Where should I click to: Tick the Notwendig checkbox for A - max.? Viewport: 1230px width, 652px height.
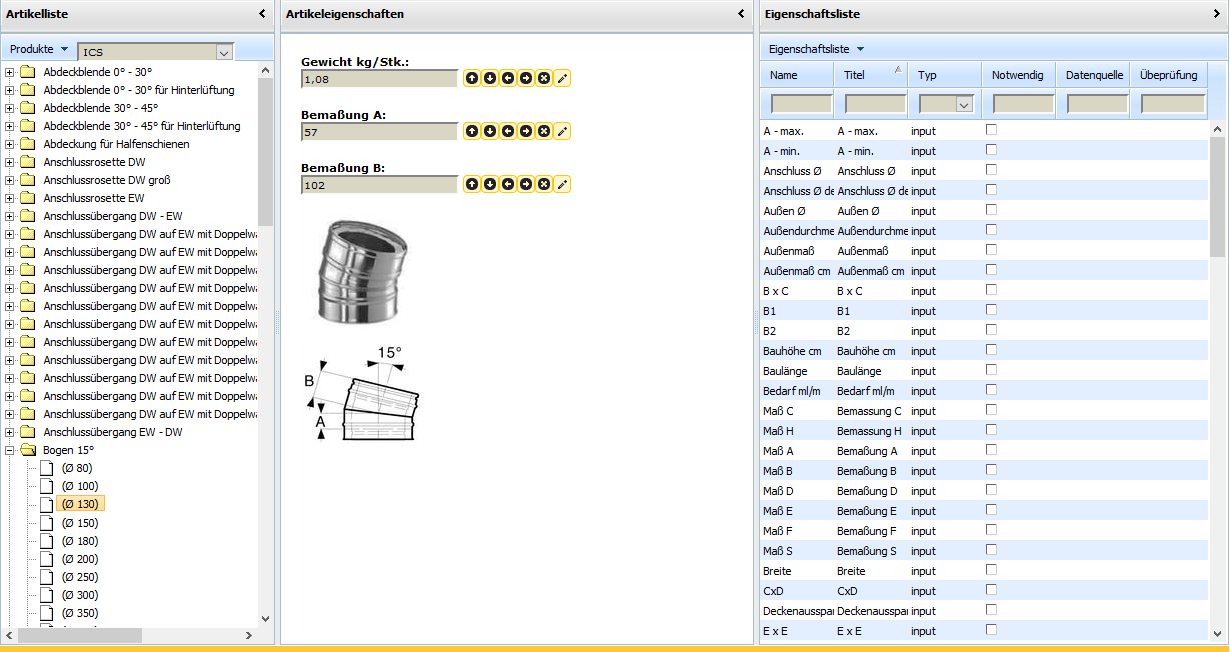coord(992,130)
